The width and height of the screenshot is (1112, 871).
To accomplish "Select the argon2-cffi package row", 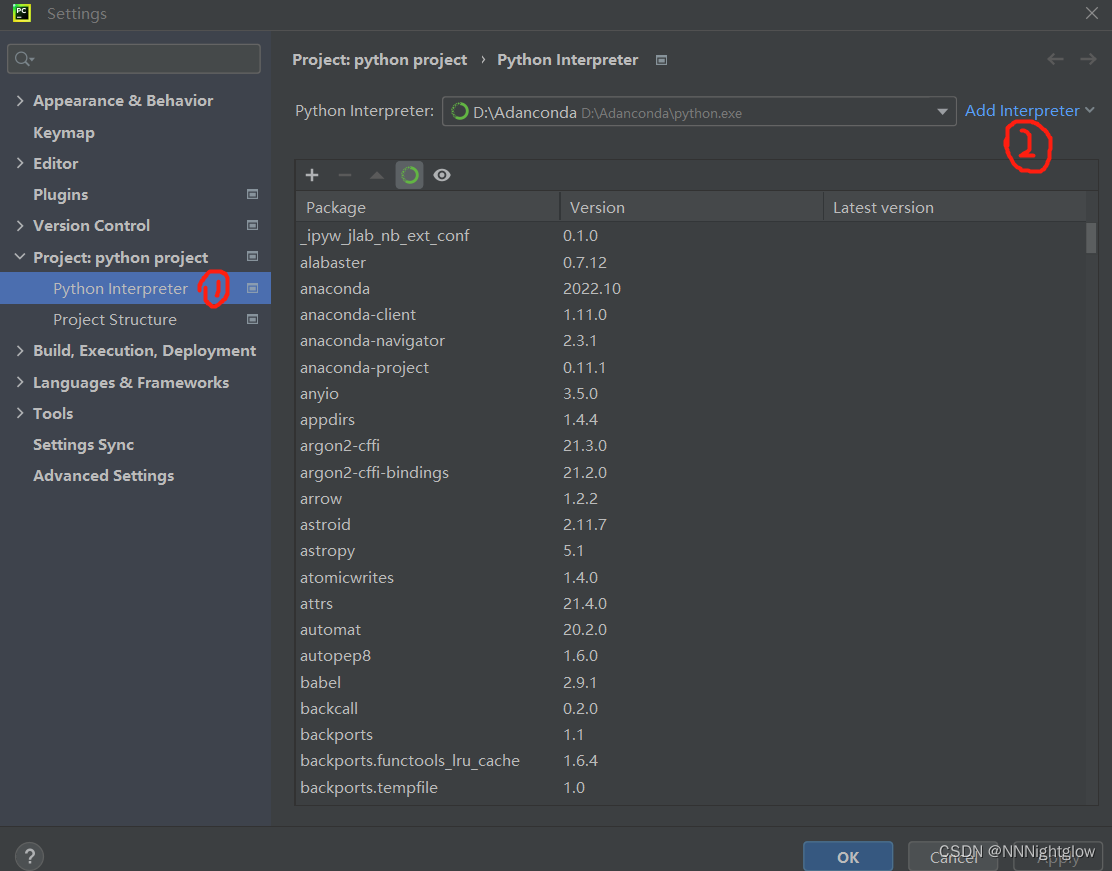I will [691, 445].
